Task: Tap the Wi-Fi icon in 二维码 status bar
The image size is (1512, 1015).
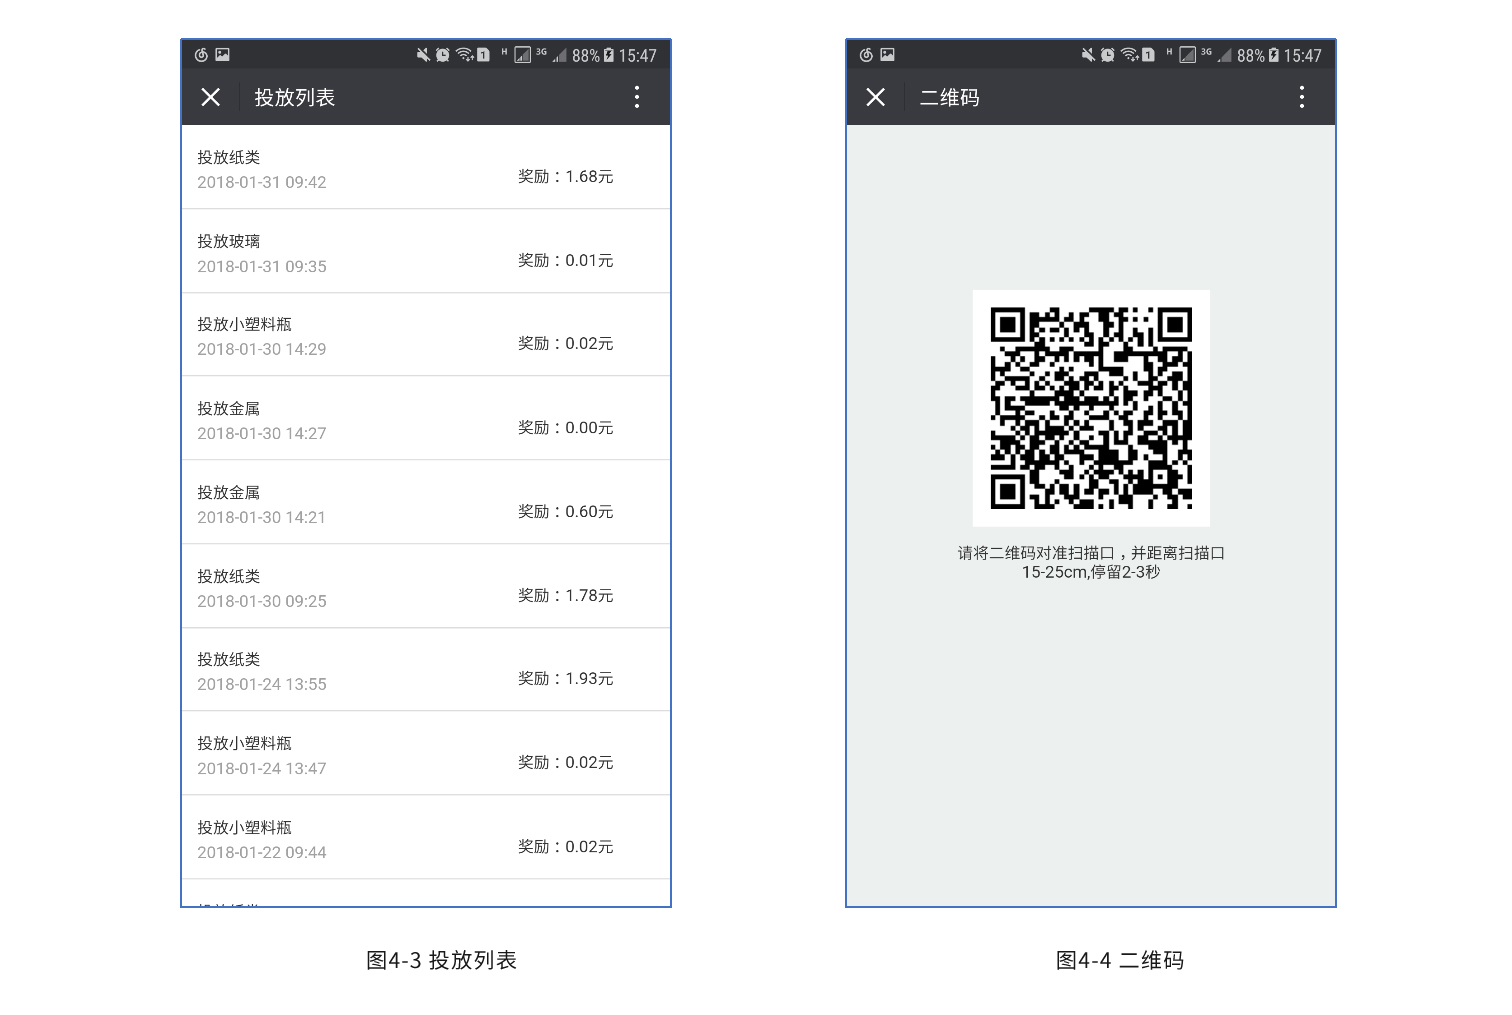Action: click(x=1129, y=55)
